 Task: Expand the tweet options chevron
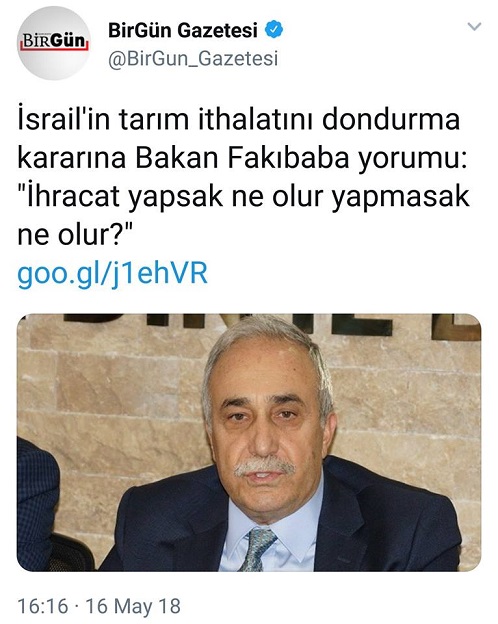tap(474, 27)
